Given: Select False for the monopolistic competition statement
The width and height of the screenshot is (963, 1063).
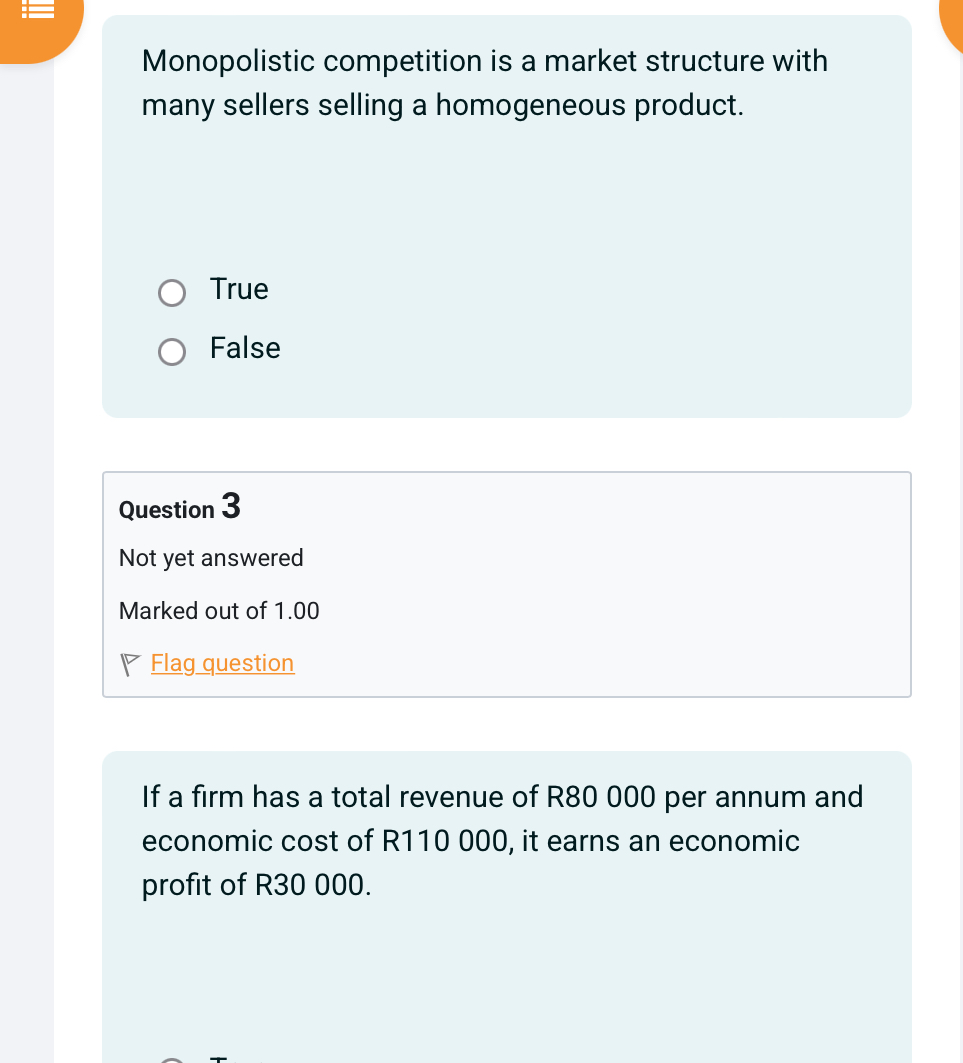Looking at the screenshot, I should [x=172, y=352].
